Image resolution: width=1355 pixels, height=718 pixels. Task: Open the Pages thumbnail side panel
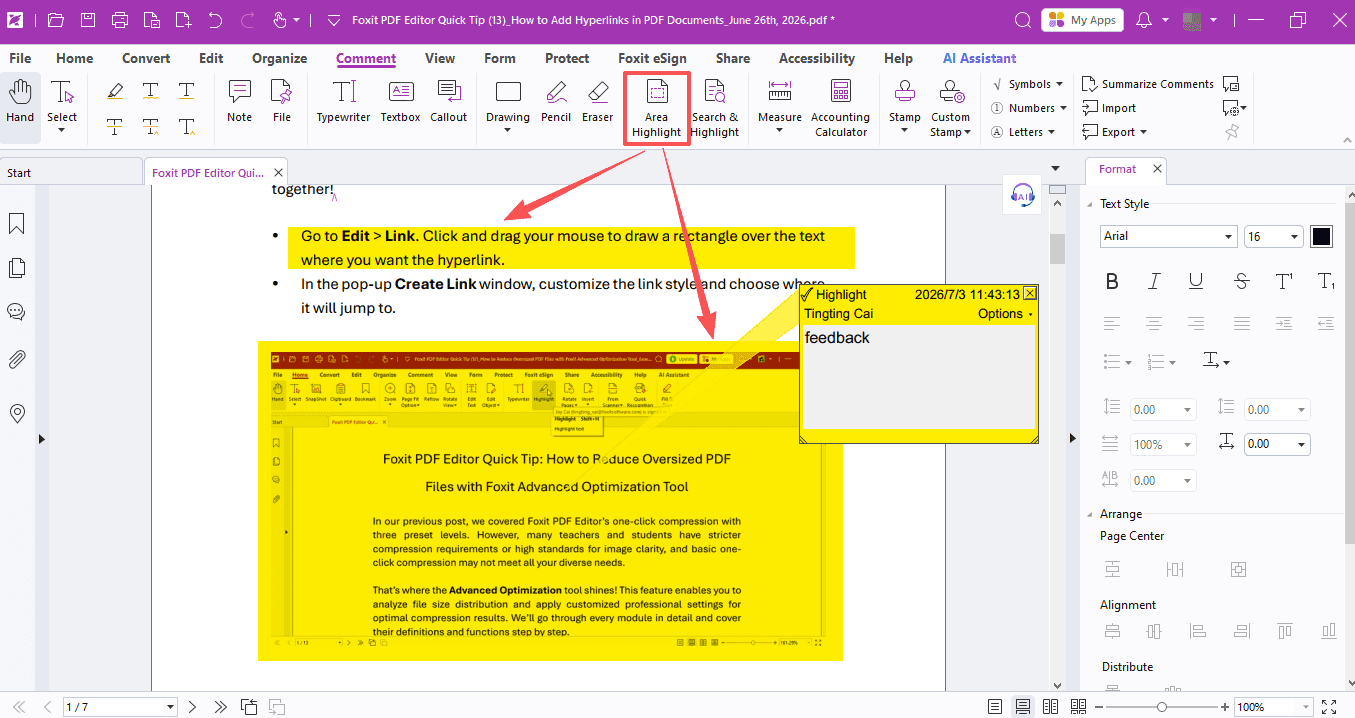coord(16,268)
